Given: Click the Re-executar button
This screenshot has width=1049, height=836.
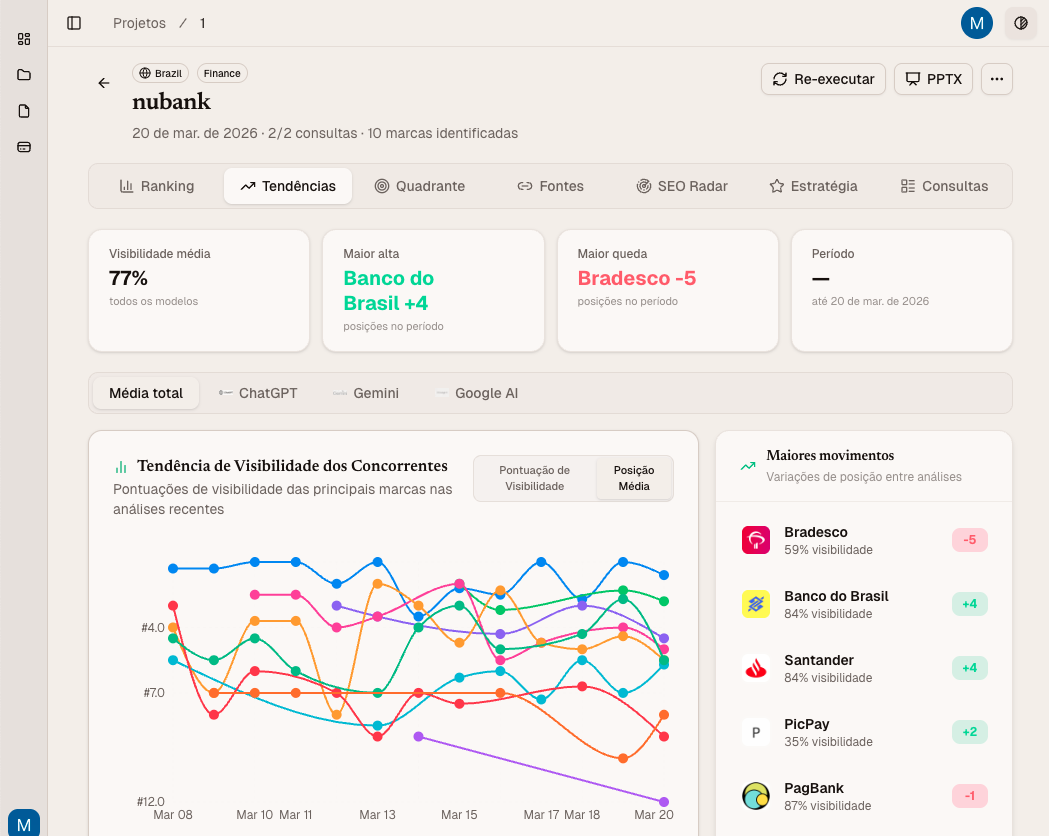Looking at the screenshot, I should coord(823,79).
